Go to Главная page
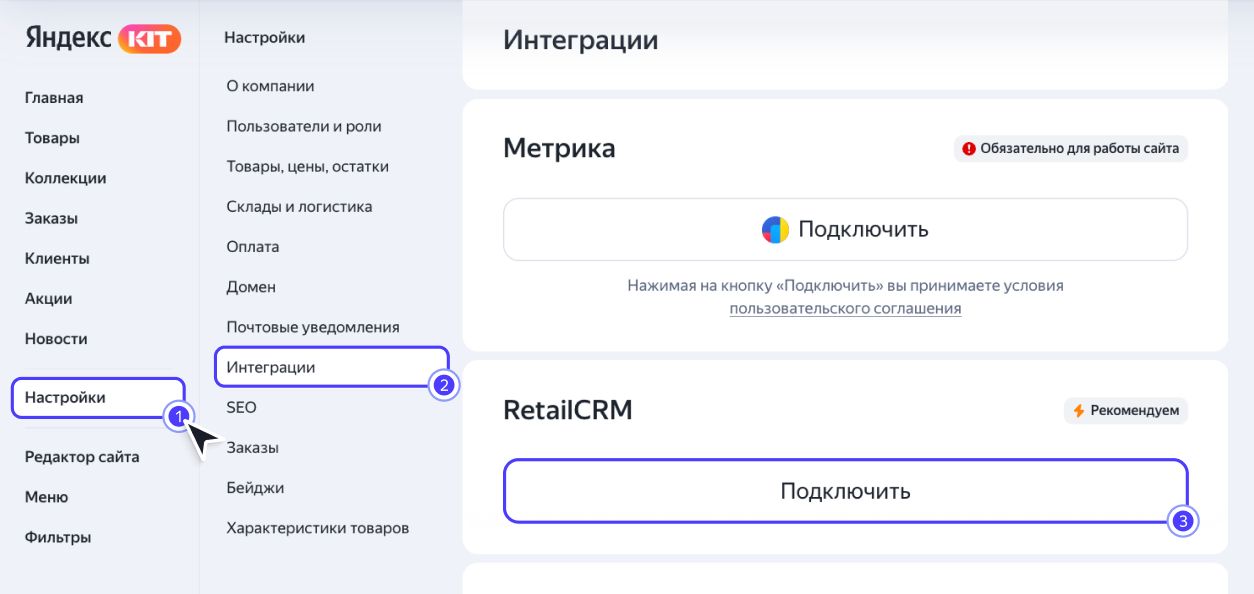1254x594 pixels. click(x=54, y=98)
